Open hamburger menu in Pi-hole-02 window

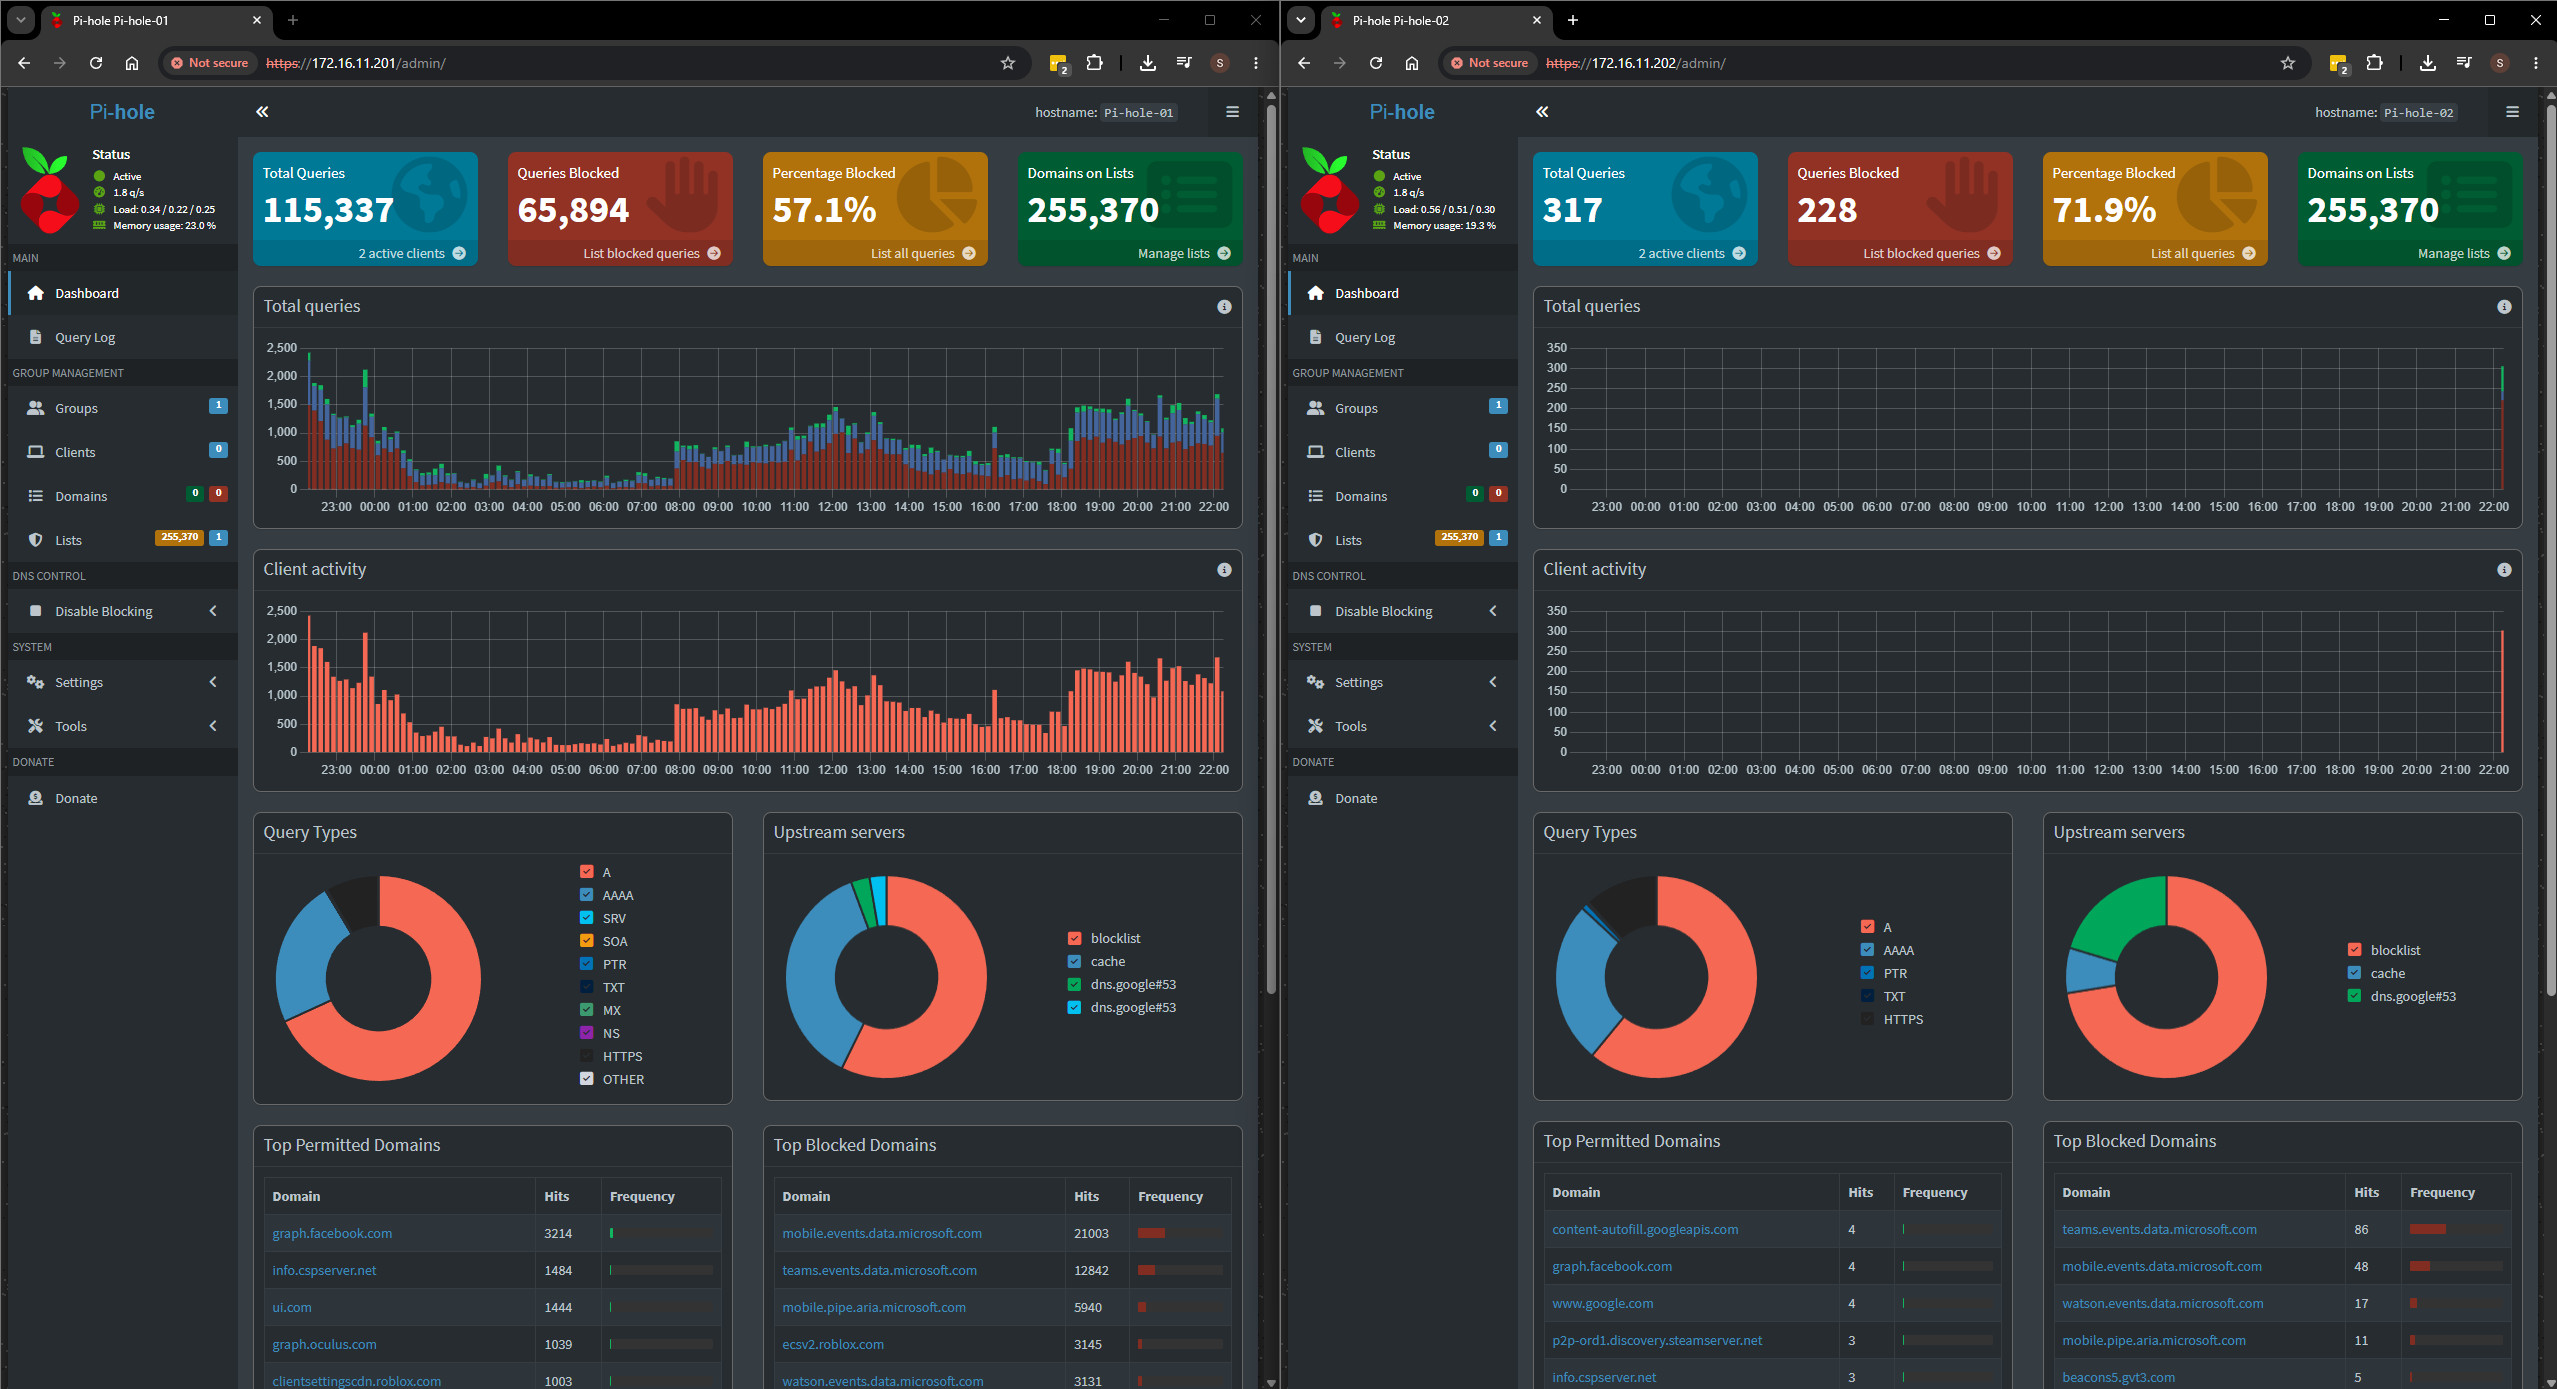coord(2512,112)
